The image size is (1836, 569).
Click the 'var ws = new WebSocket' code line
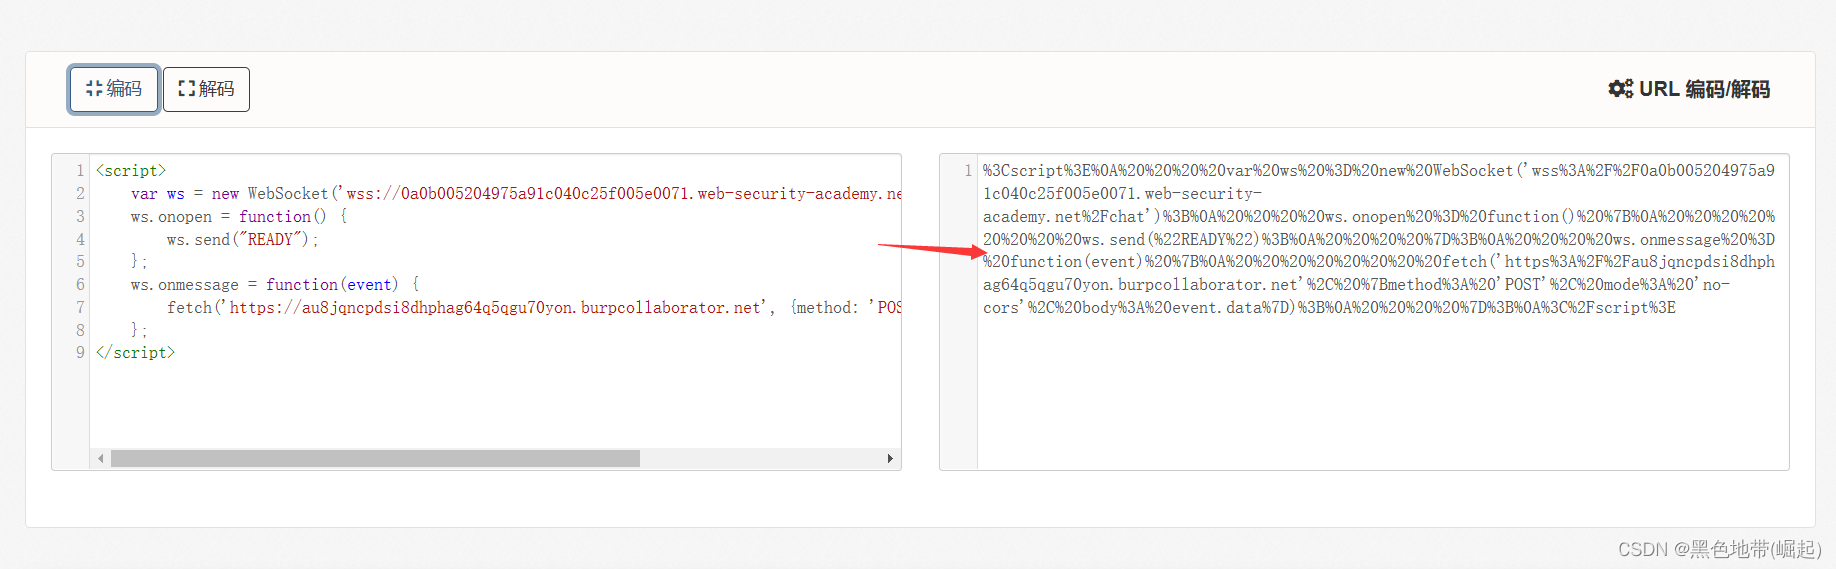pyautogui.click(x=516, y=194)
